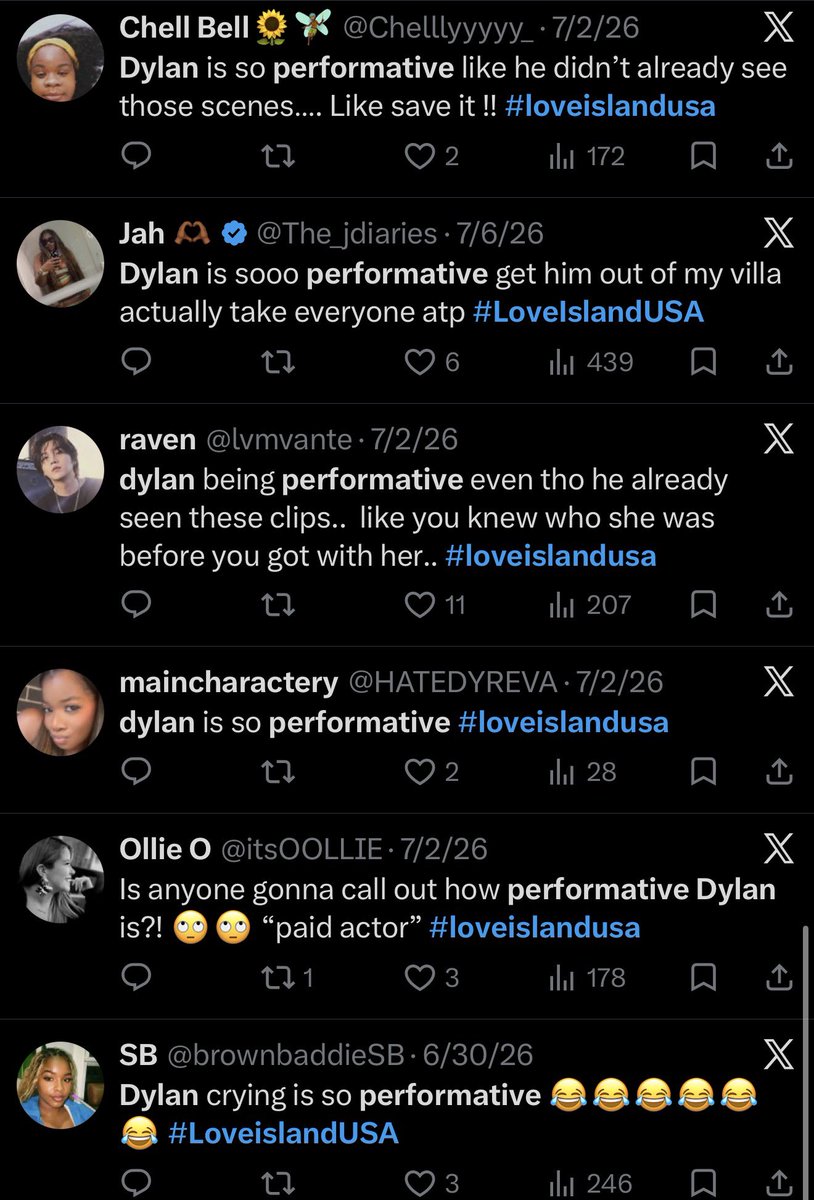Open X logo menu on Chell Bell's tweet
Screen dimensions: 814x1200
[778, 29]
